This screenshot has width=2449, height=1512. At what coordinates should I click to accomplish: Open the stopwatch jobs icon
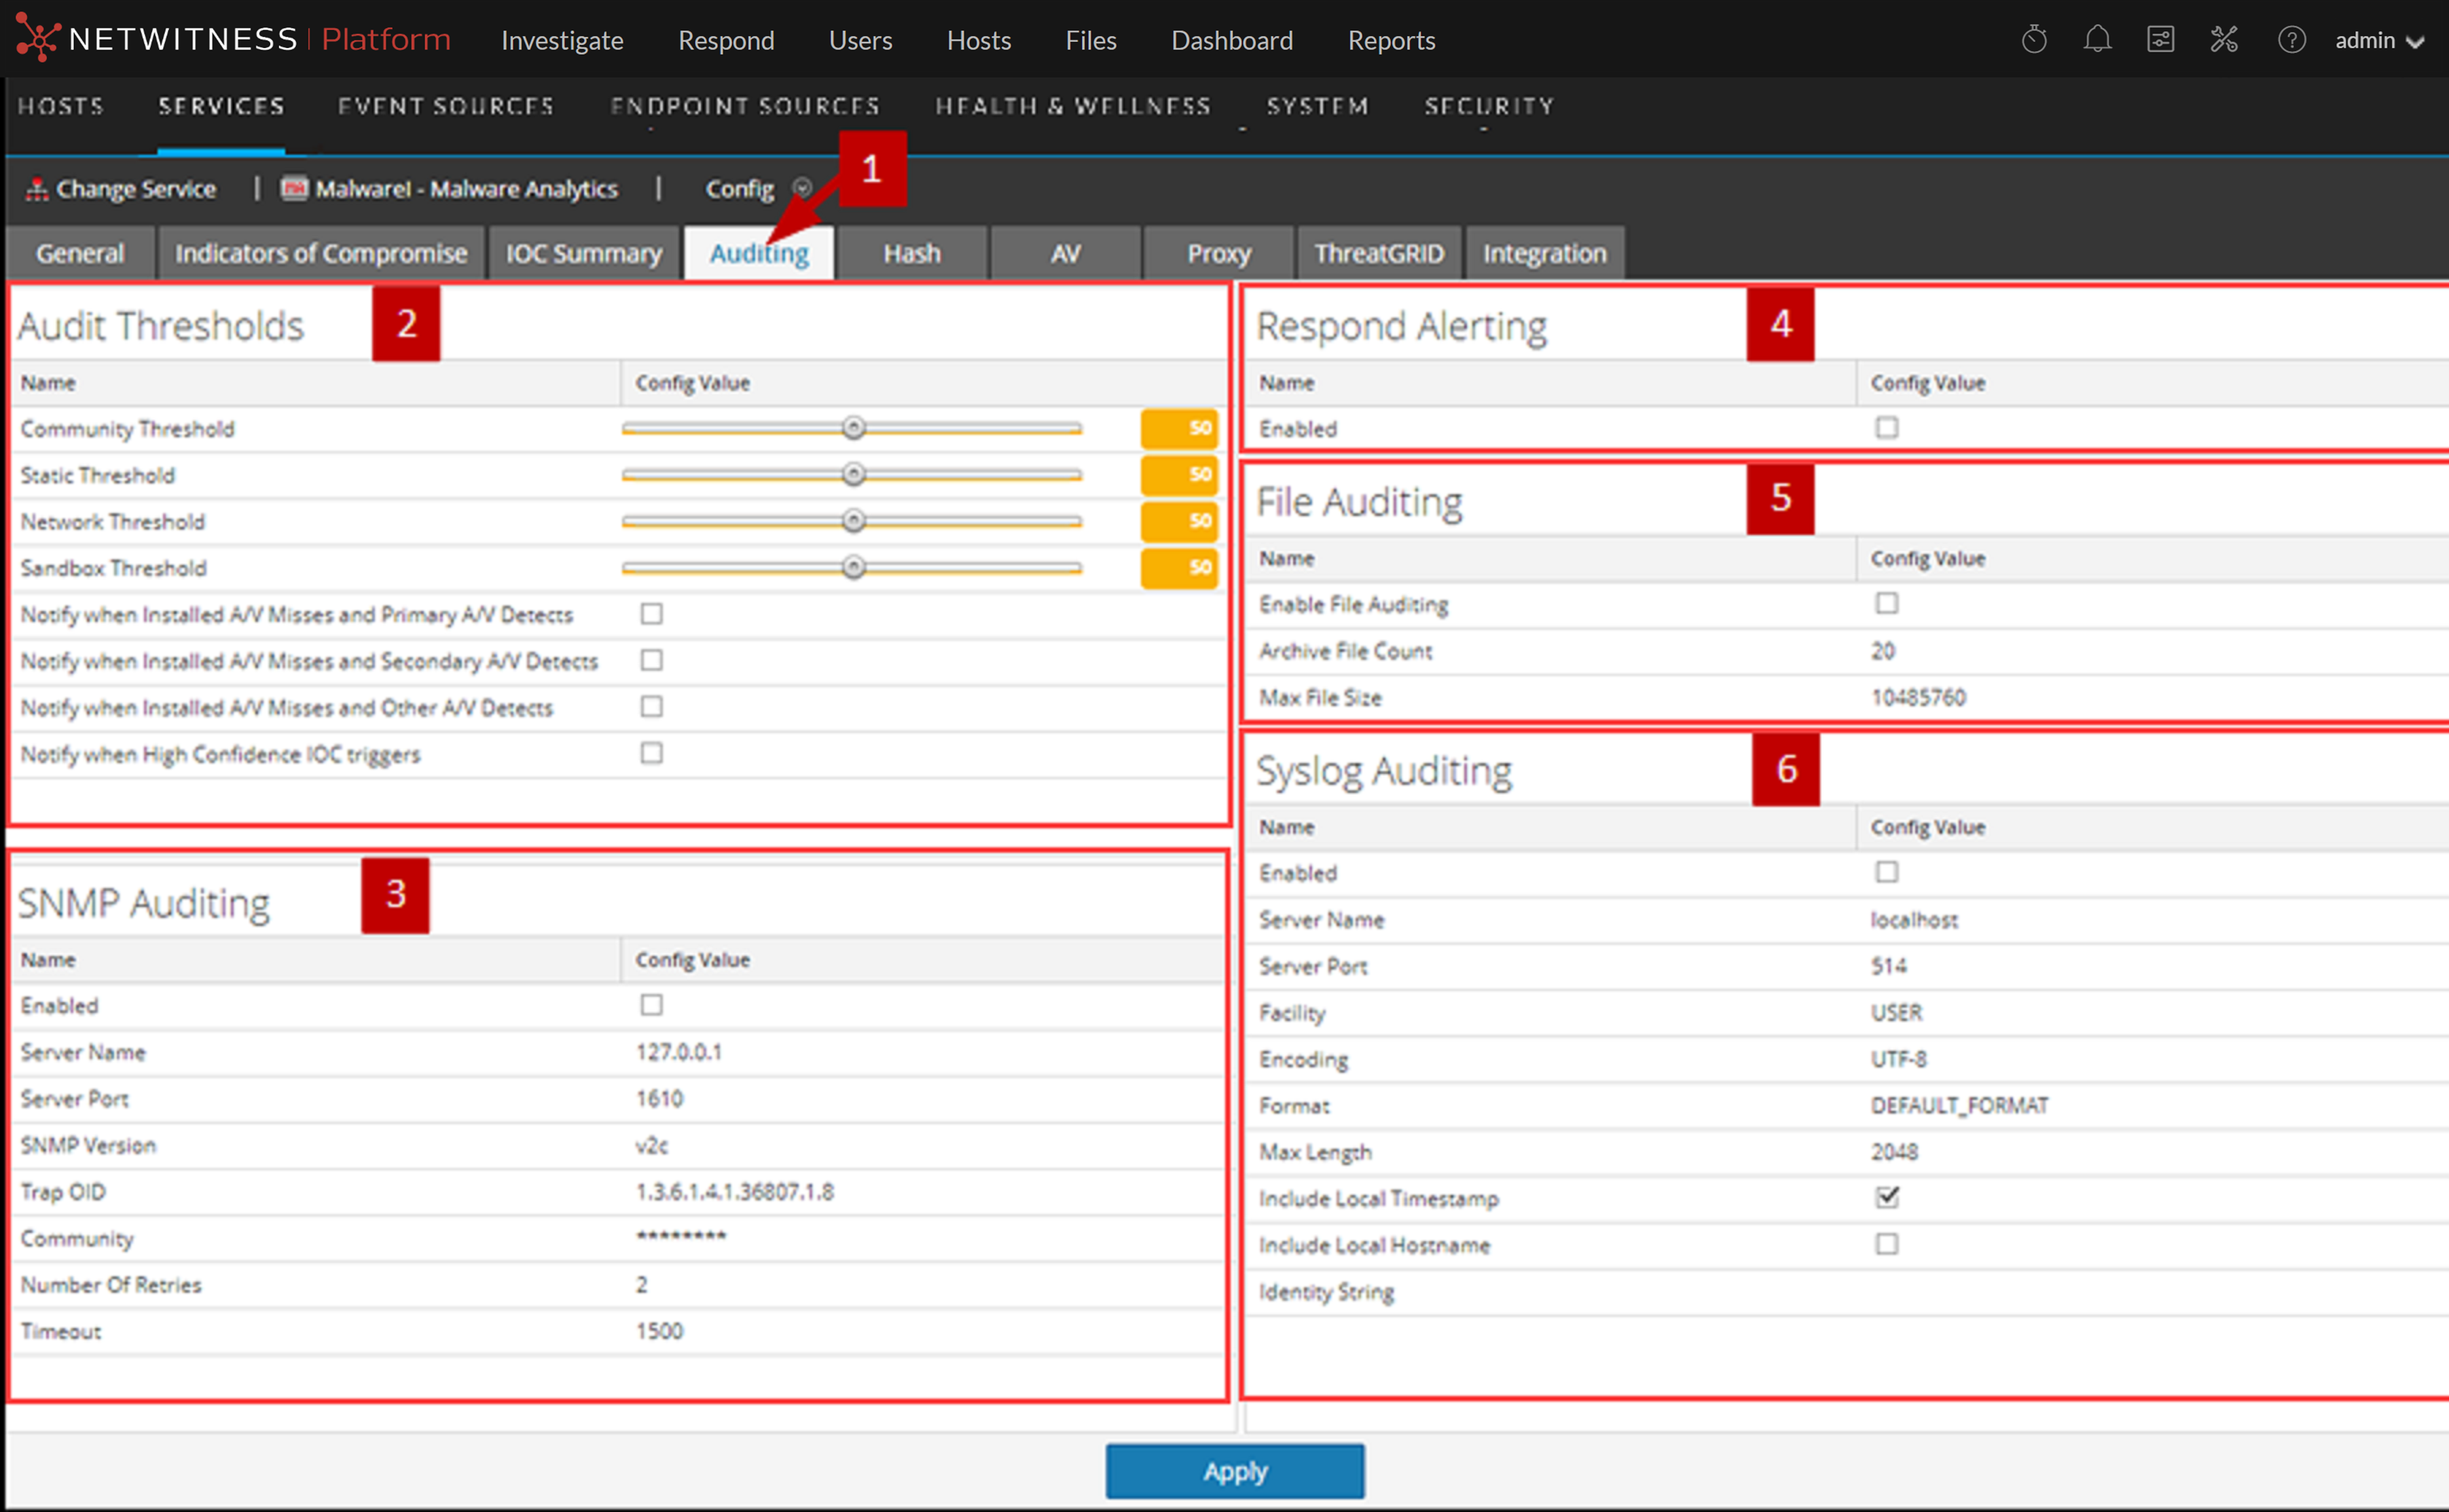tap(2034, 40)
